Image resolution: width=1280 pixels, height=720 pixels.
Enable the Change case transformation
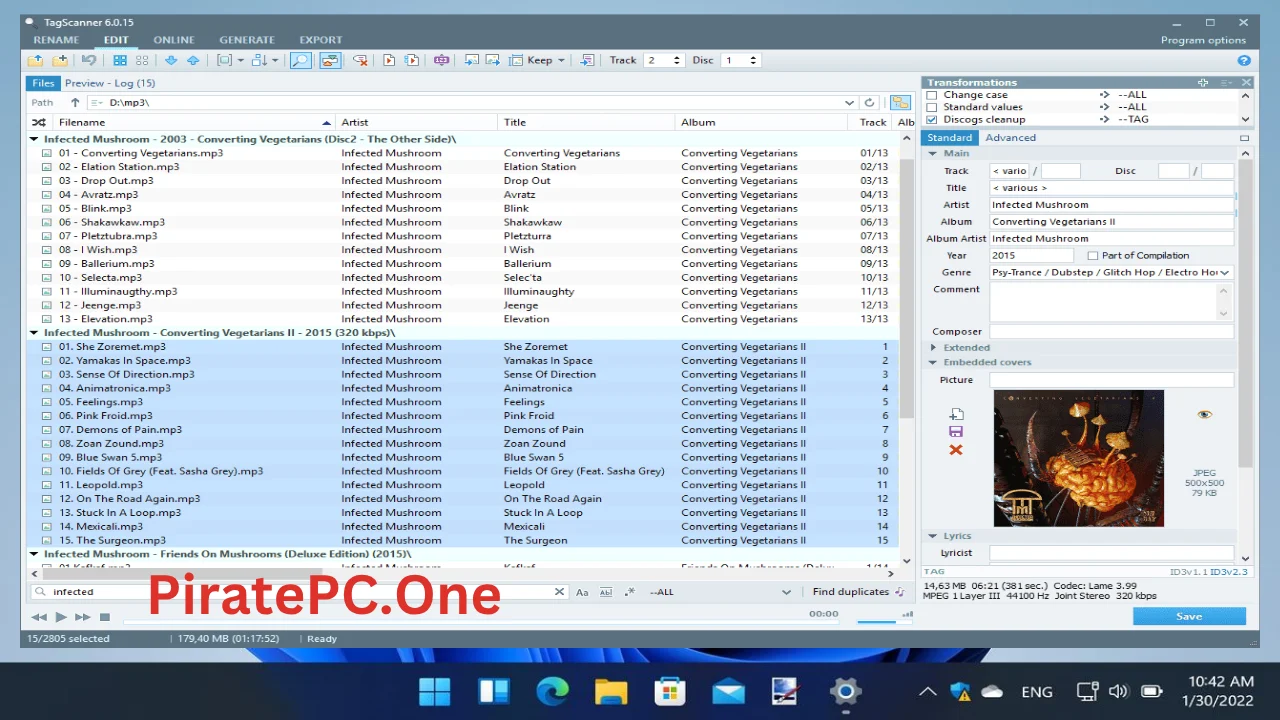point(932,95)
